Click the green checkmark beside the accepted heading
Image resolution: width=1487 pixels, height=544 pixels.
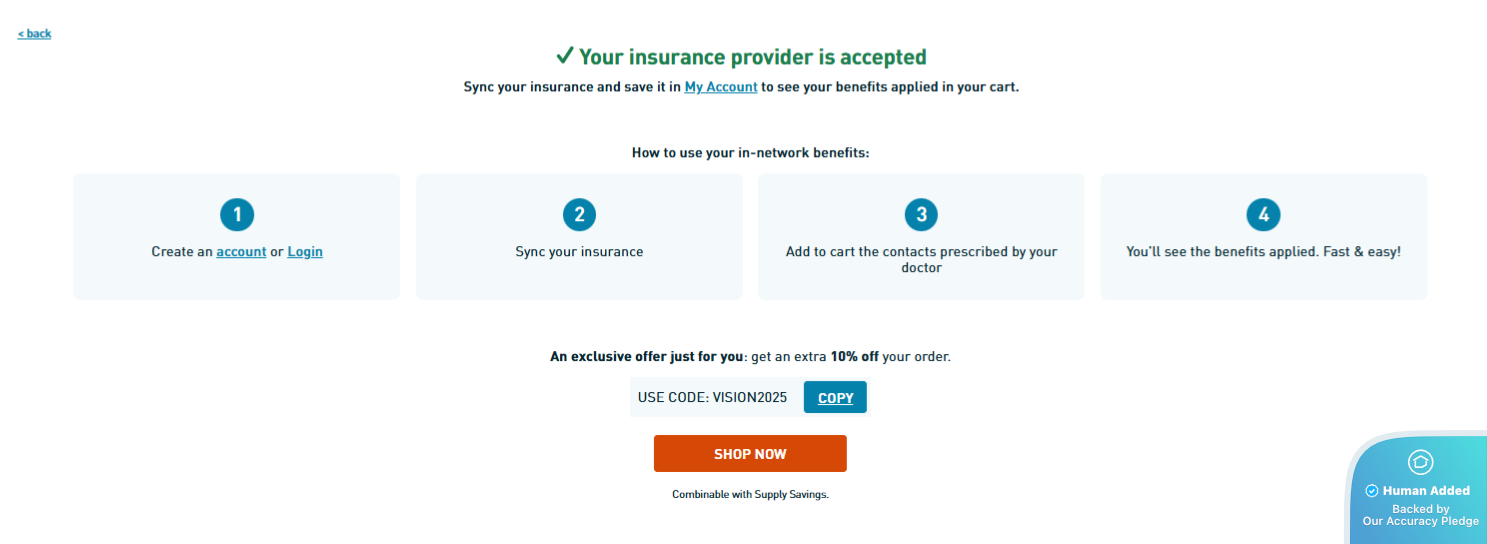pyautogui.click(x=565, y=56)
